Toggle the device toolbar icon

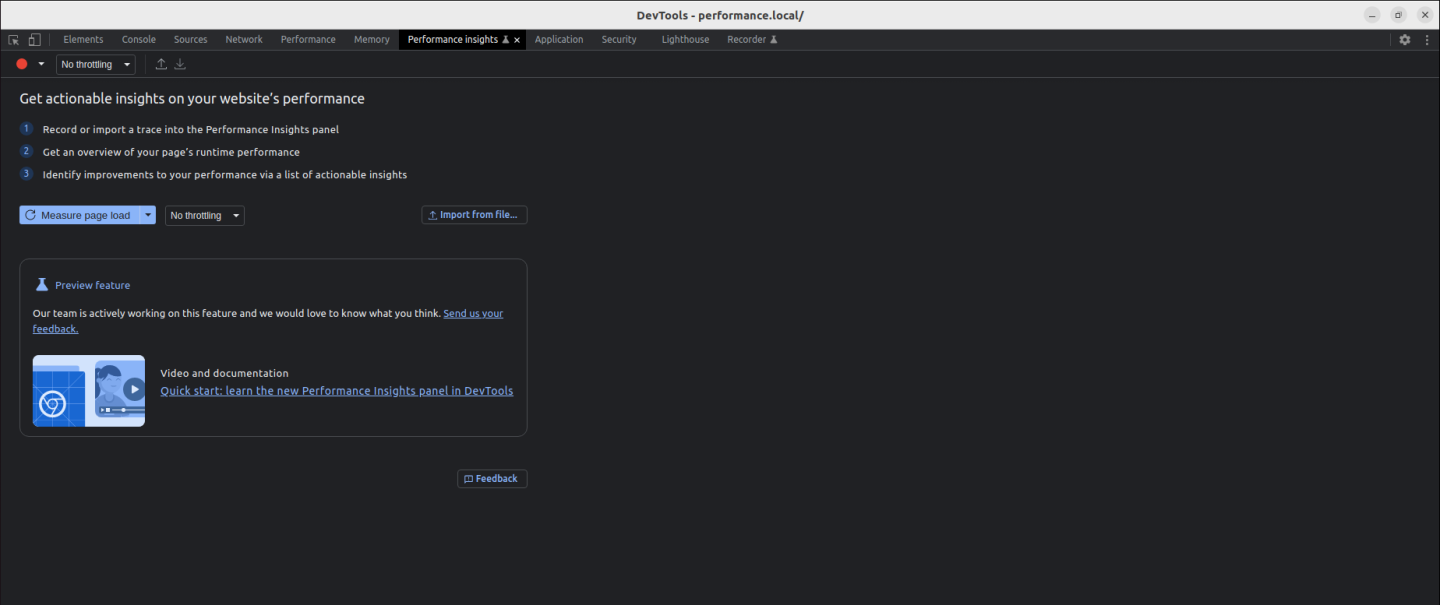[x=34, y=40]
